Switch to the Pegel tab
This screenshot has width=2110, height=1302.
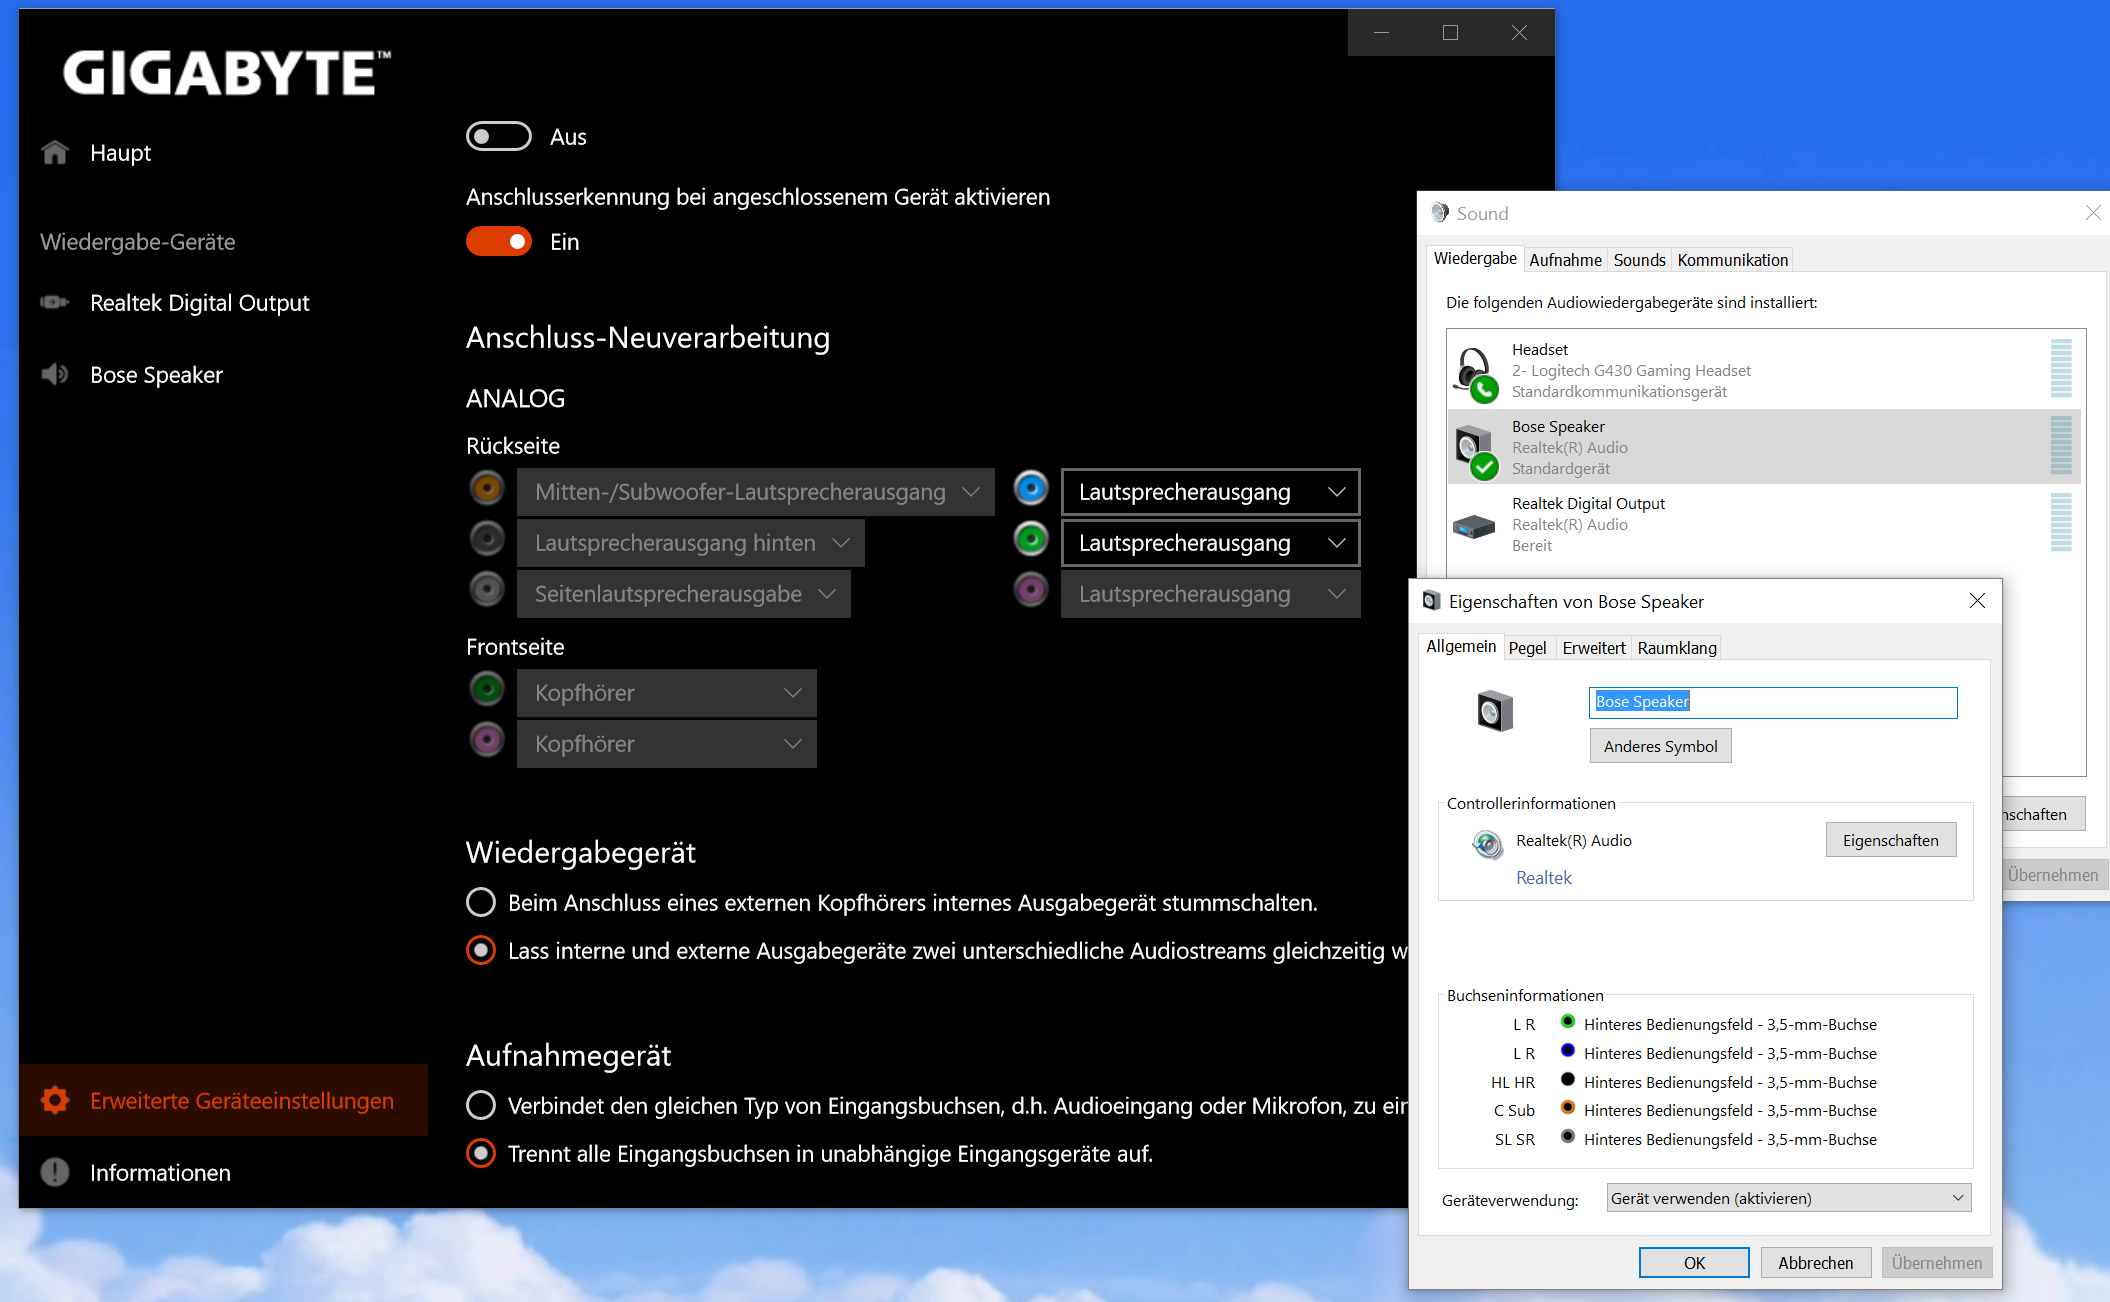1527,648
